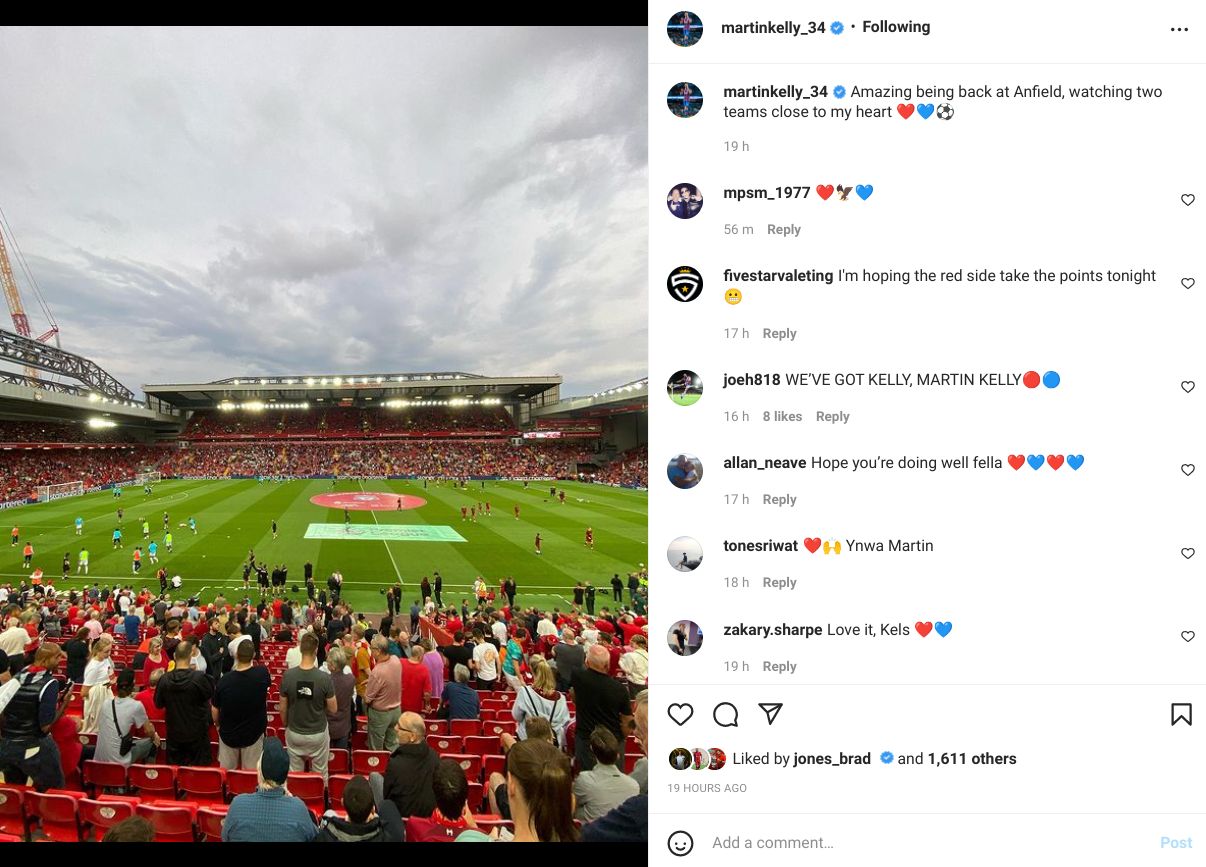Focus the Add a comment field

pyautogui.click(x=925, y=843)
